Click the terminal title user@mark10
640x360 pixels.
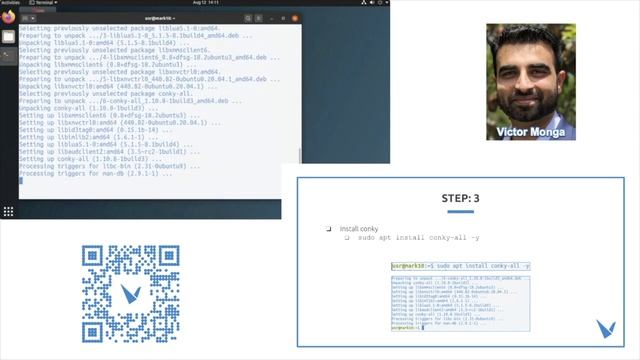(160, 18)
